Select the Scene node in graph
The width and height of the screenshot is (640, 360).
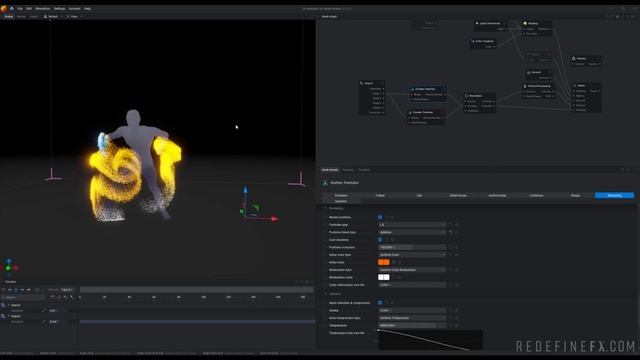587,98
